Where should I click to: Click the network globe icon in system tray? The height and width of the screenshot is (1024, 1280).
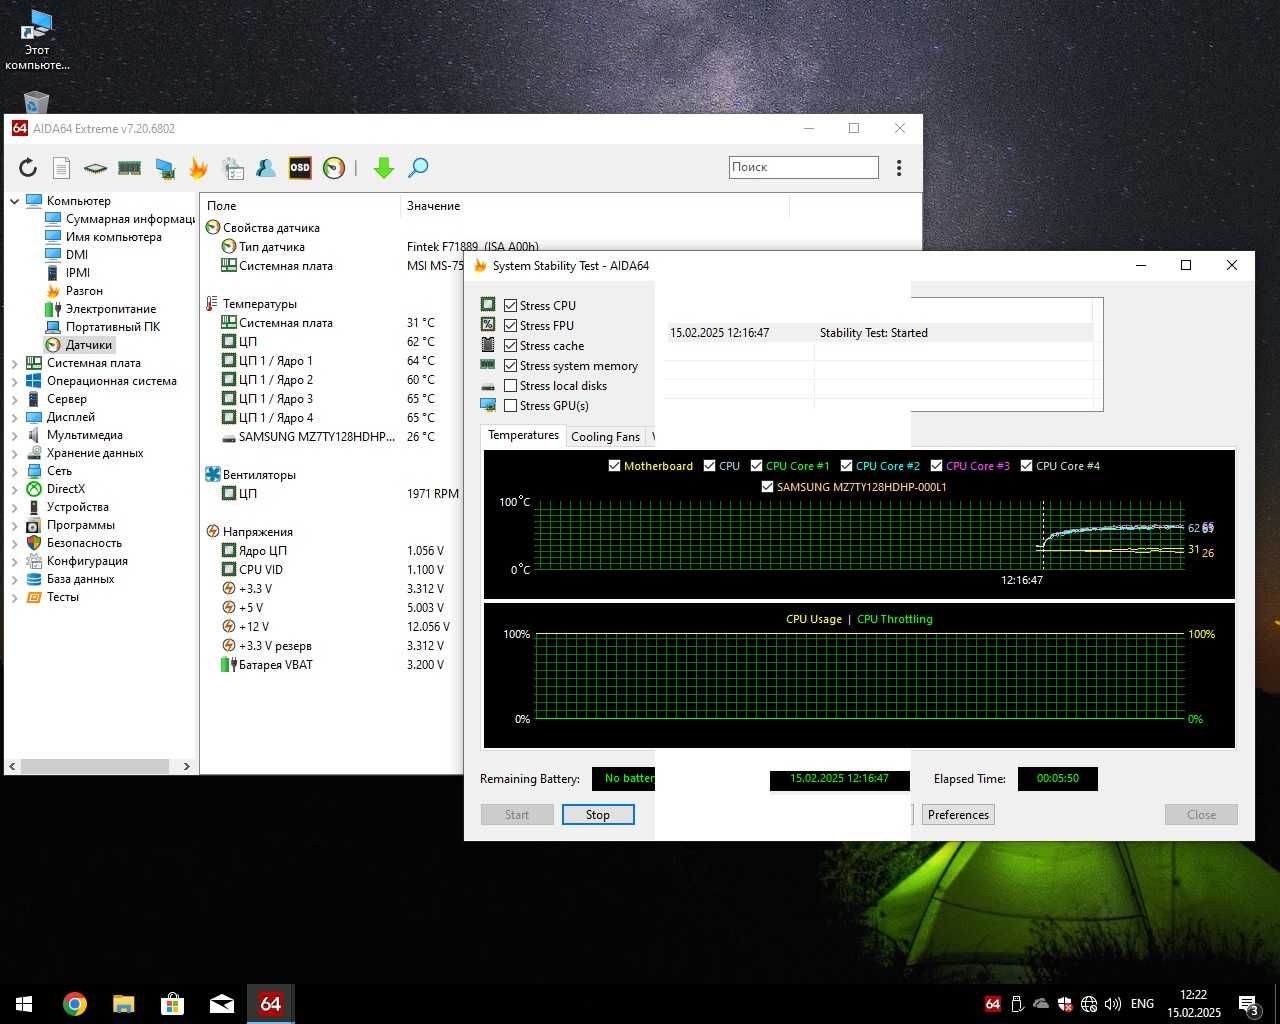pyautogui.click(x=1089, y=1004)
